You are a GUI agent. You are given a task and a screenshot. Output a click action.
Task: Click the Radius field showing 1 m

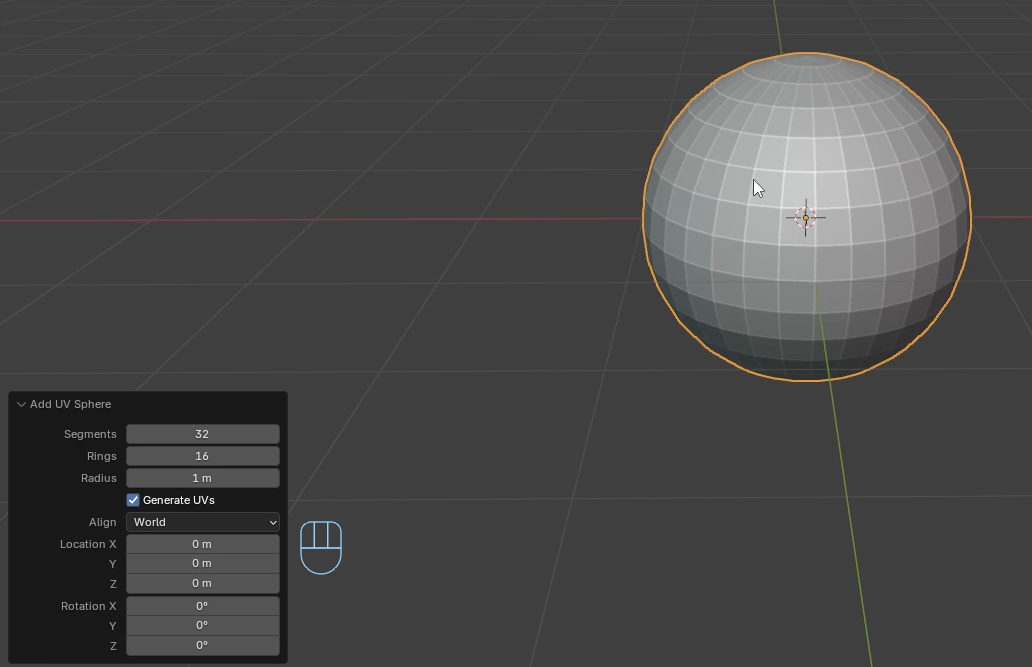[203, 478]
